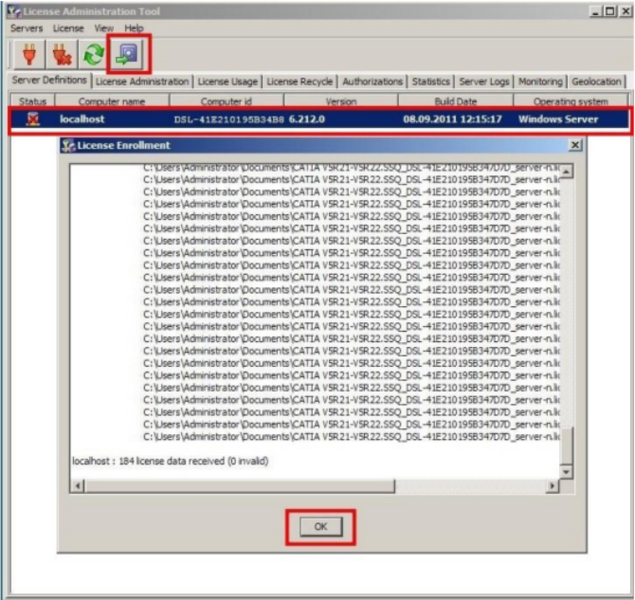Close the License Administration Tool window

pyautogui.click(x=625, y=11)
